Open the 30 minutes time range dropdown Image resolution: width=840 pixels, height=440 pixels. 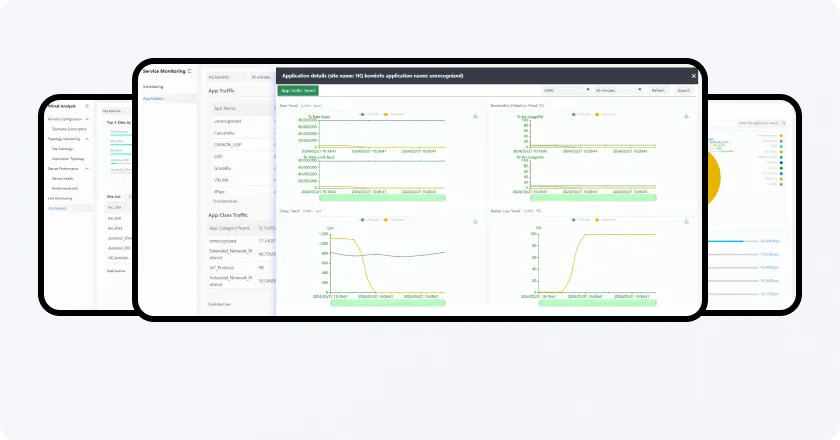[x=617, y=90]
